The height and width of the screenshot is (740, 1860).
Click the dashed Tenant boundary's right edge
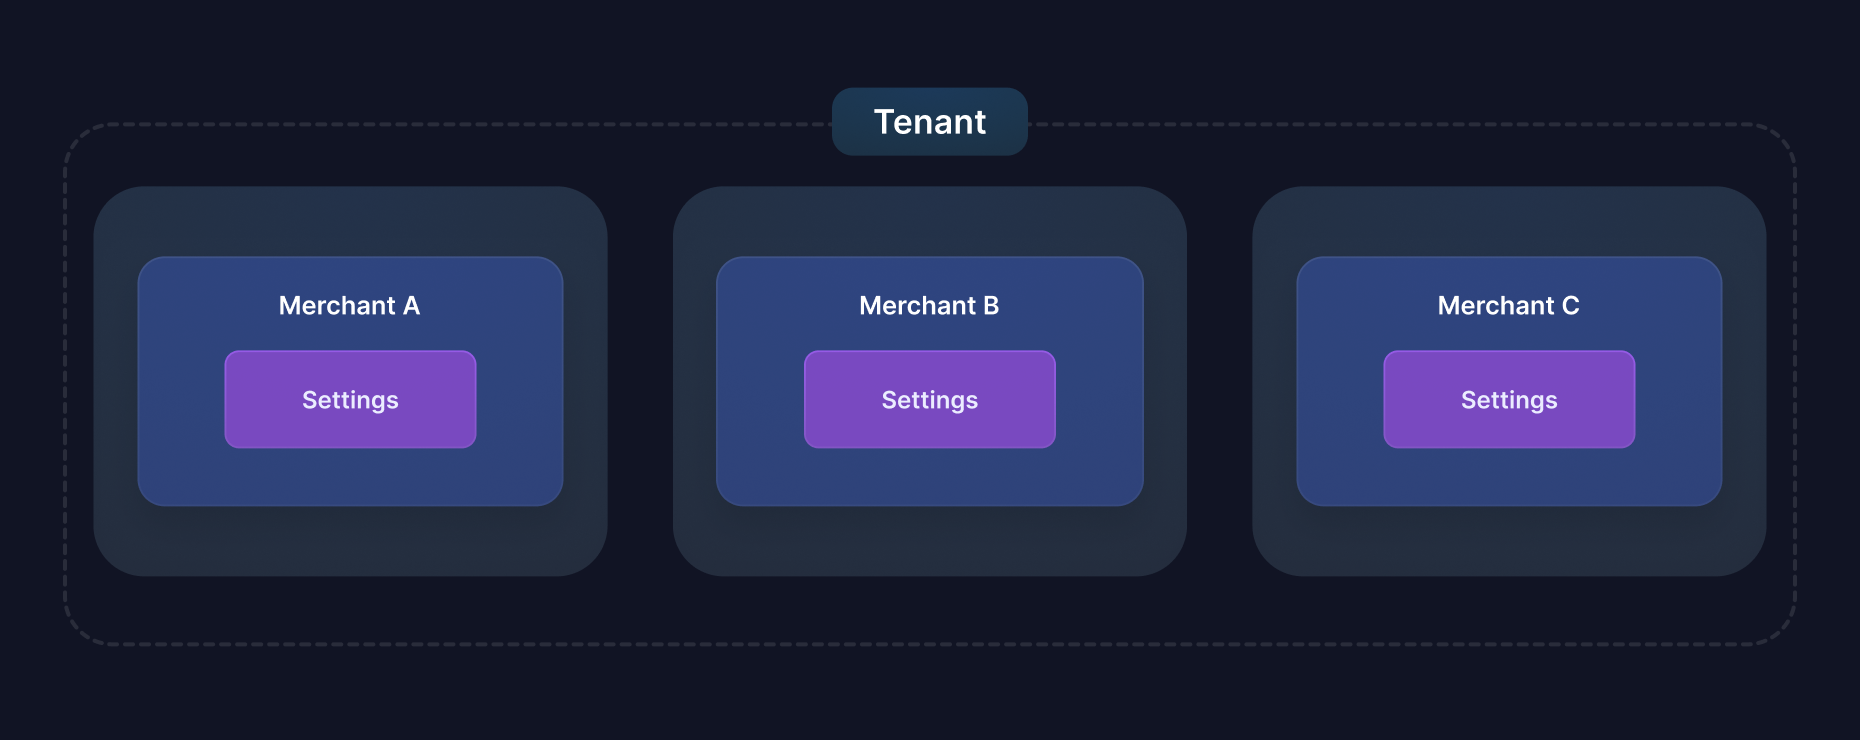click(x=1795, y=380)
